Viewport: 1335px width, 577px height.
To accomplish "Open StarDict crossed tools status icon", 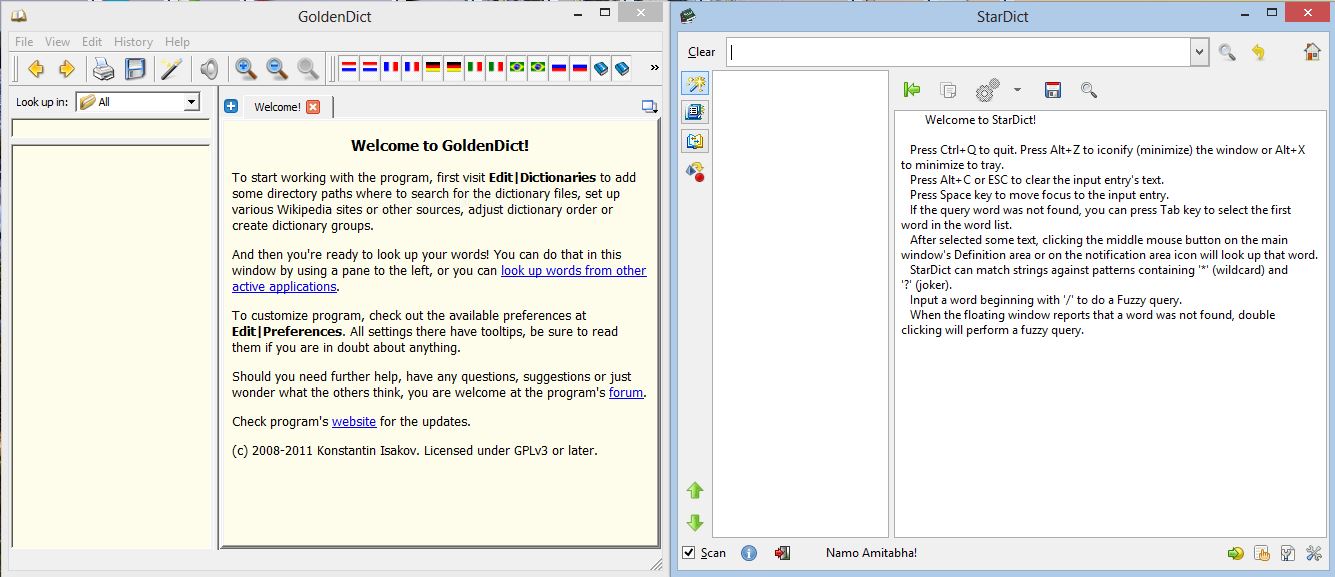I will click(1314, 553).
